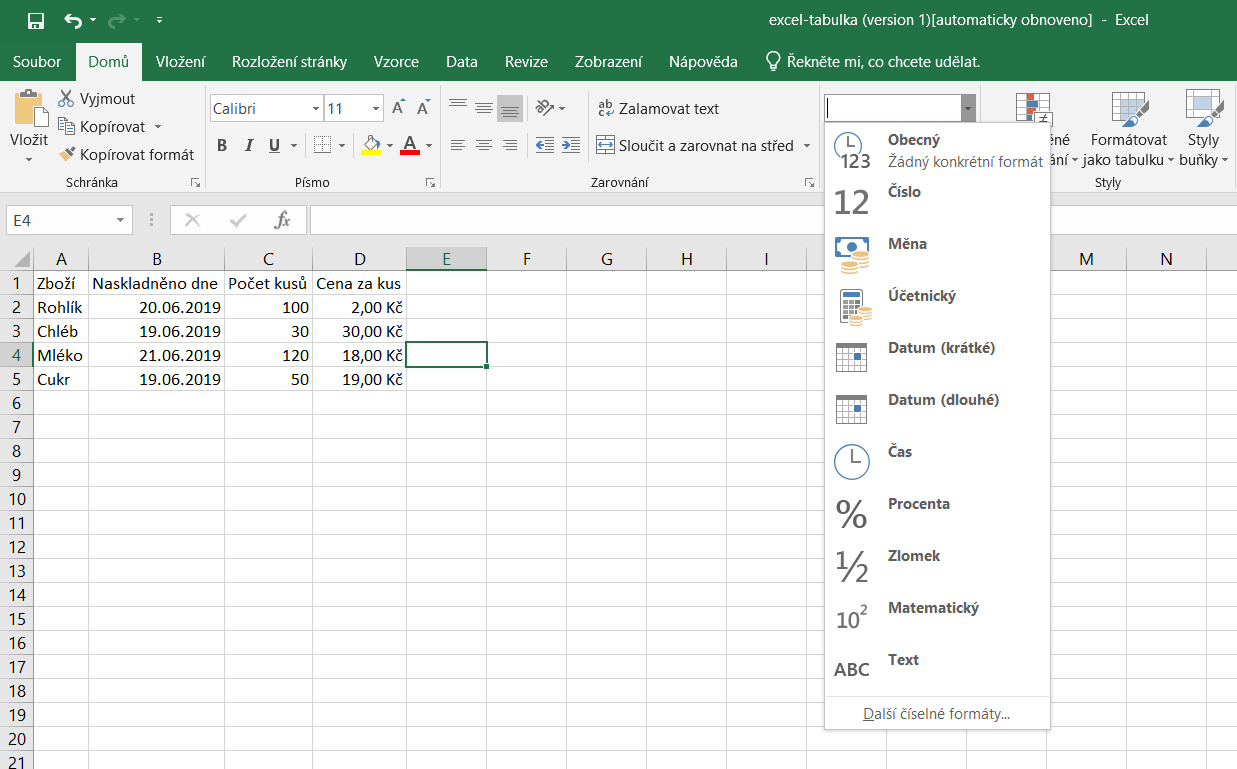This screenshot has height=769, width=1237.
Task: Toggle underline formatting
Action: [x=274, y=145]
